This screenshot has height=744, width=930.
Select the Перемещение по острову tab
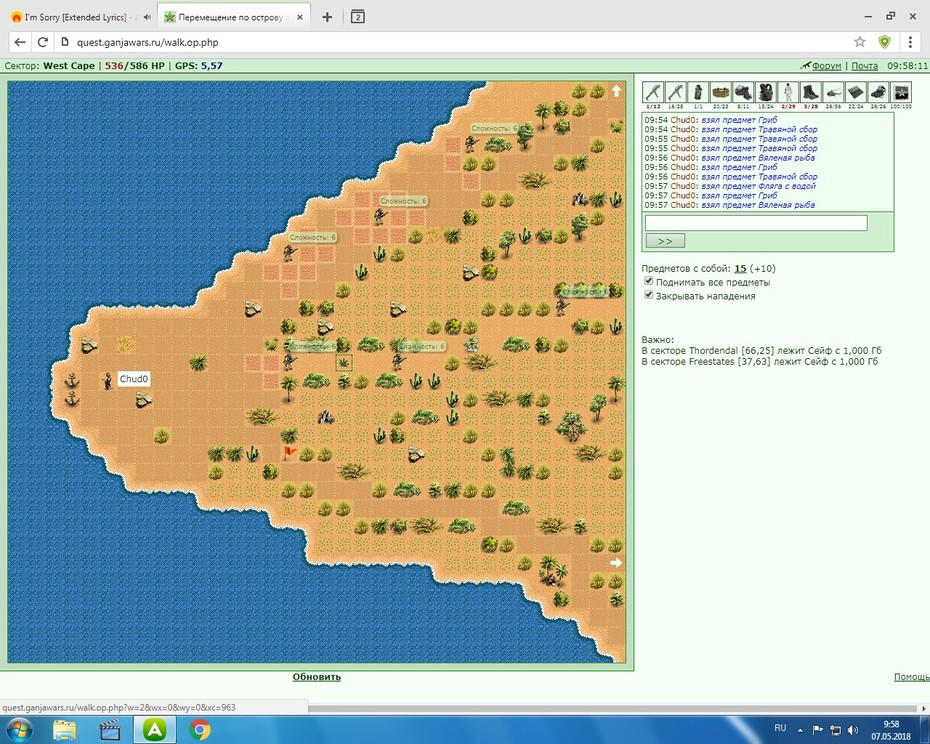pyautogui.click(x=231, y=17)
